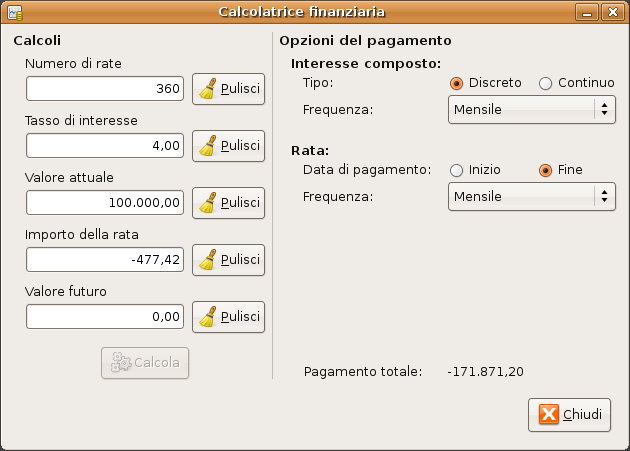
Task: Open the Rata Frequenza dropdown
Action: tap(532, 197)
